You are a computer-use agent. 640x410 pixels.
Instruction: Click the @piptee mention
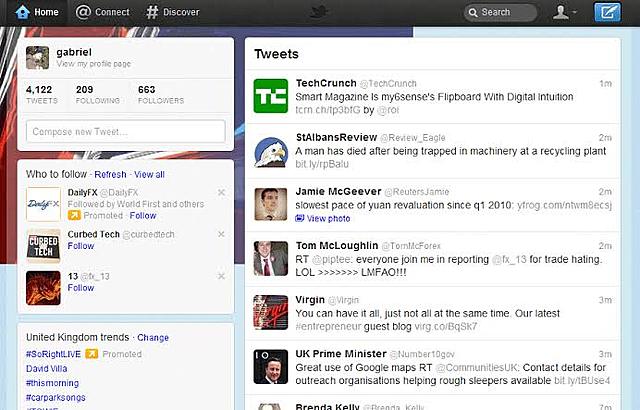pos(331,259)
